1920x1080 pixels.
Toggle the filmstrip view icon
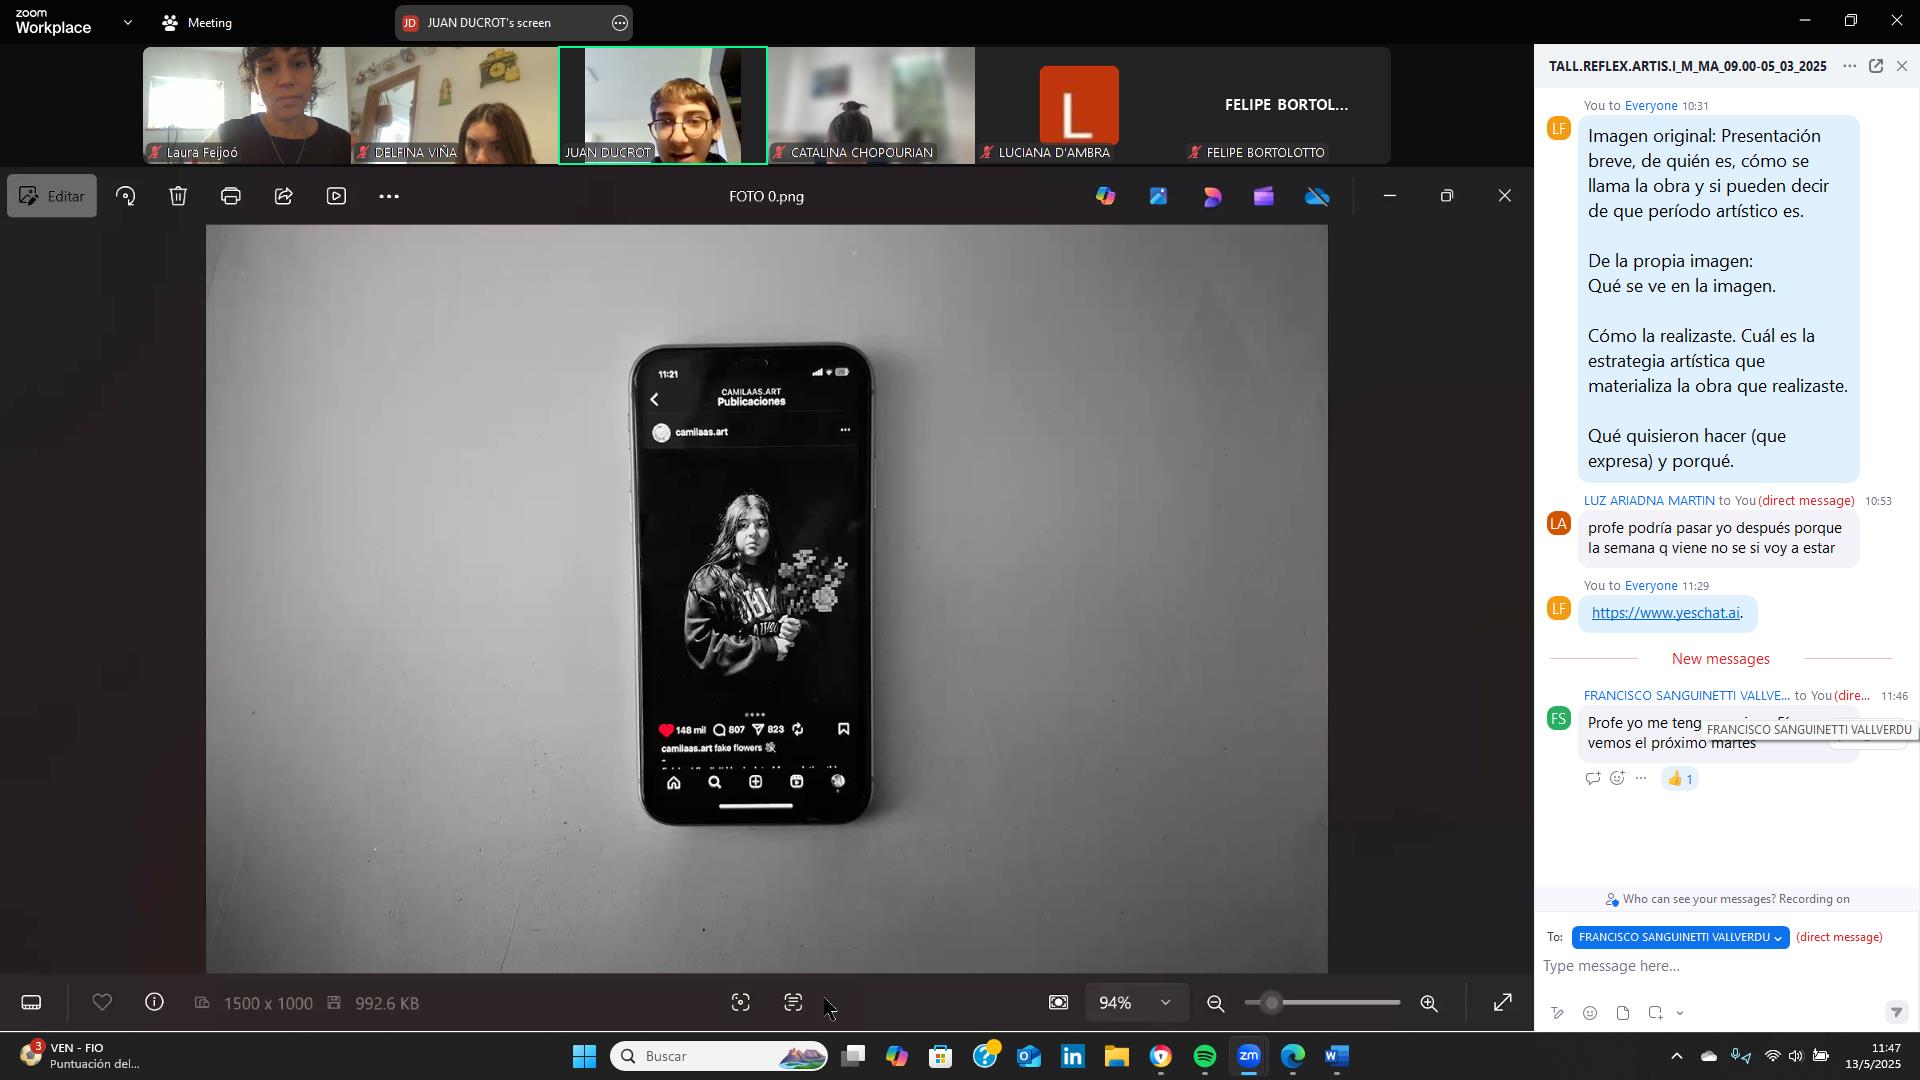32,1003
